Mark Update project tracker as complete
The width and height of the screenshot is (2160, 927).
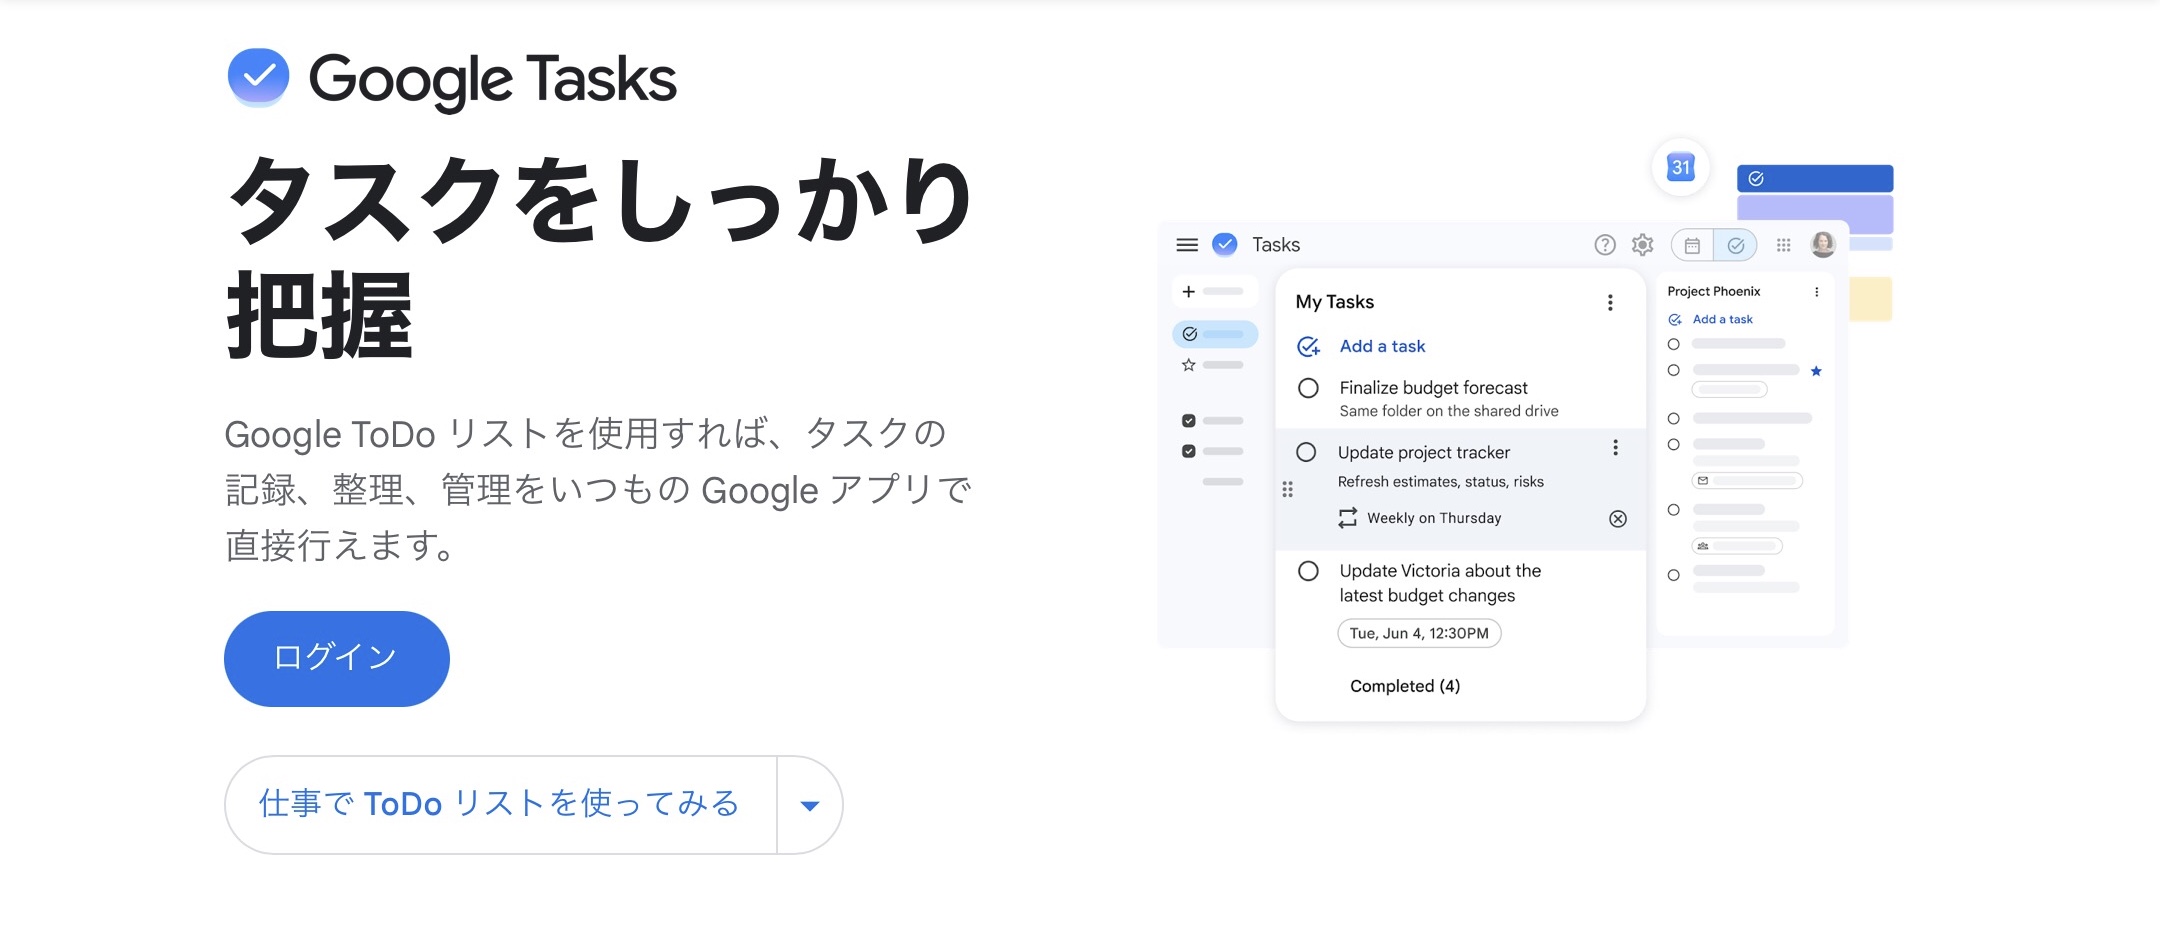(x=1306, y=452)
